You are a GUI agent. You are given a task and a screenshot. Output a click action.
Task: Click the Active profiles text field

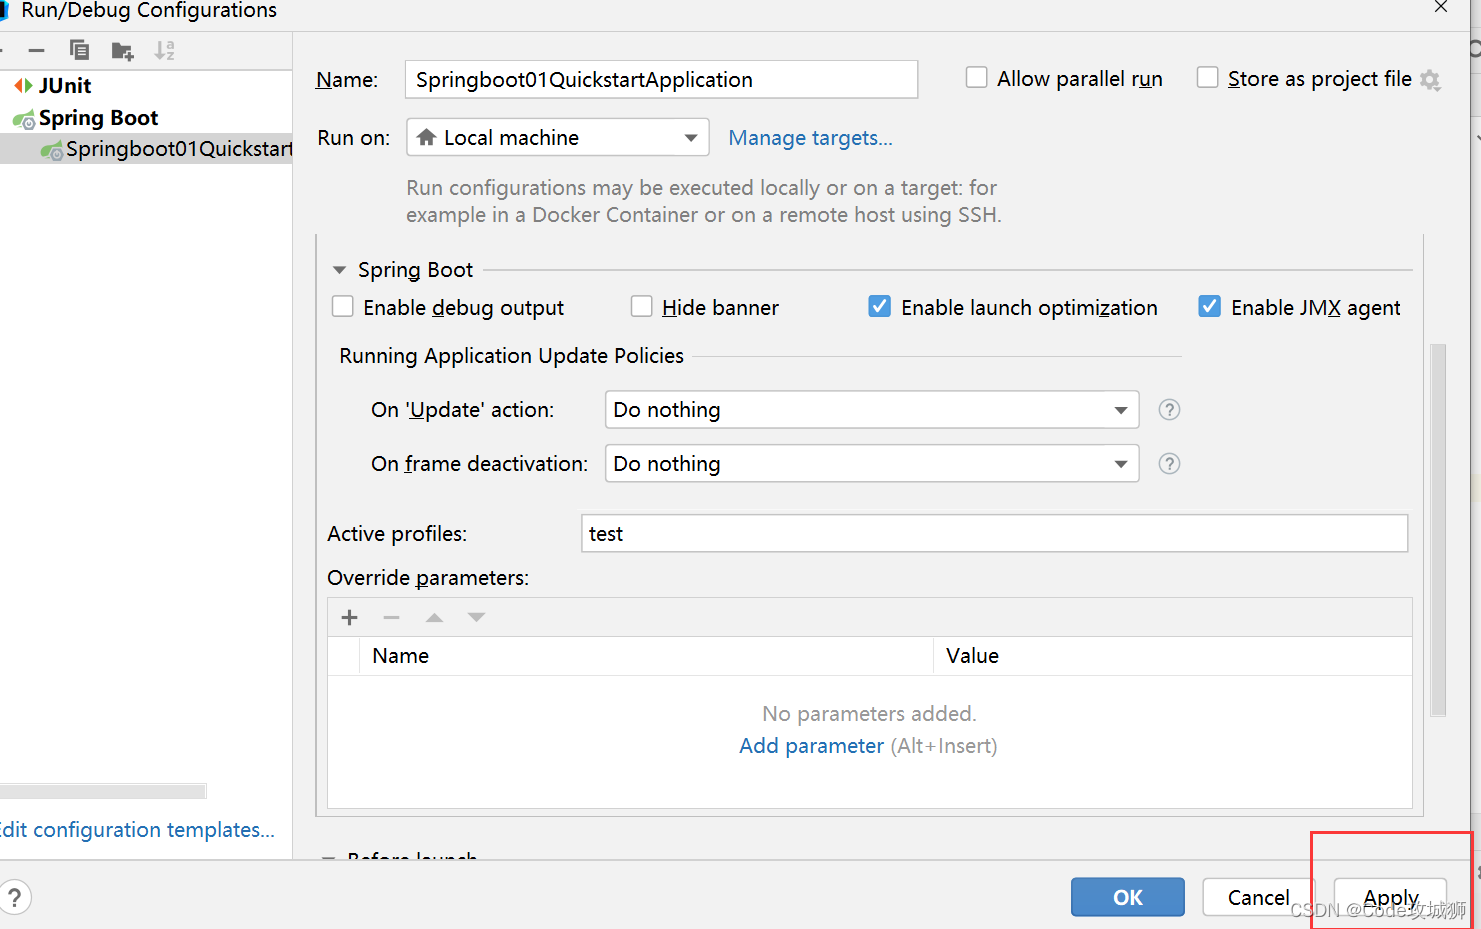pos(995,534)
